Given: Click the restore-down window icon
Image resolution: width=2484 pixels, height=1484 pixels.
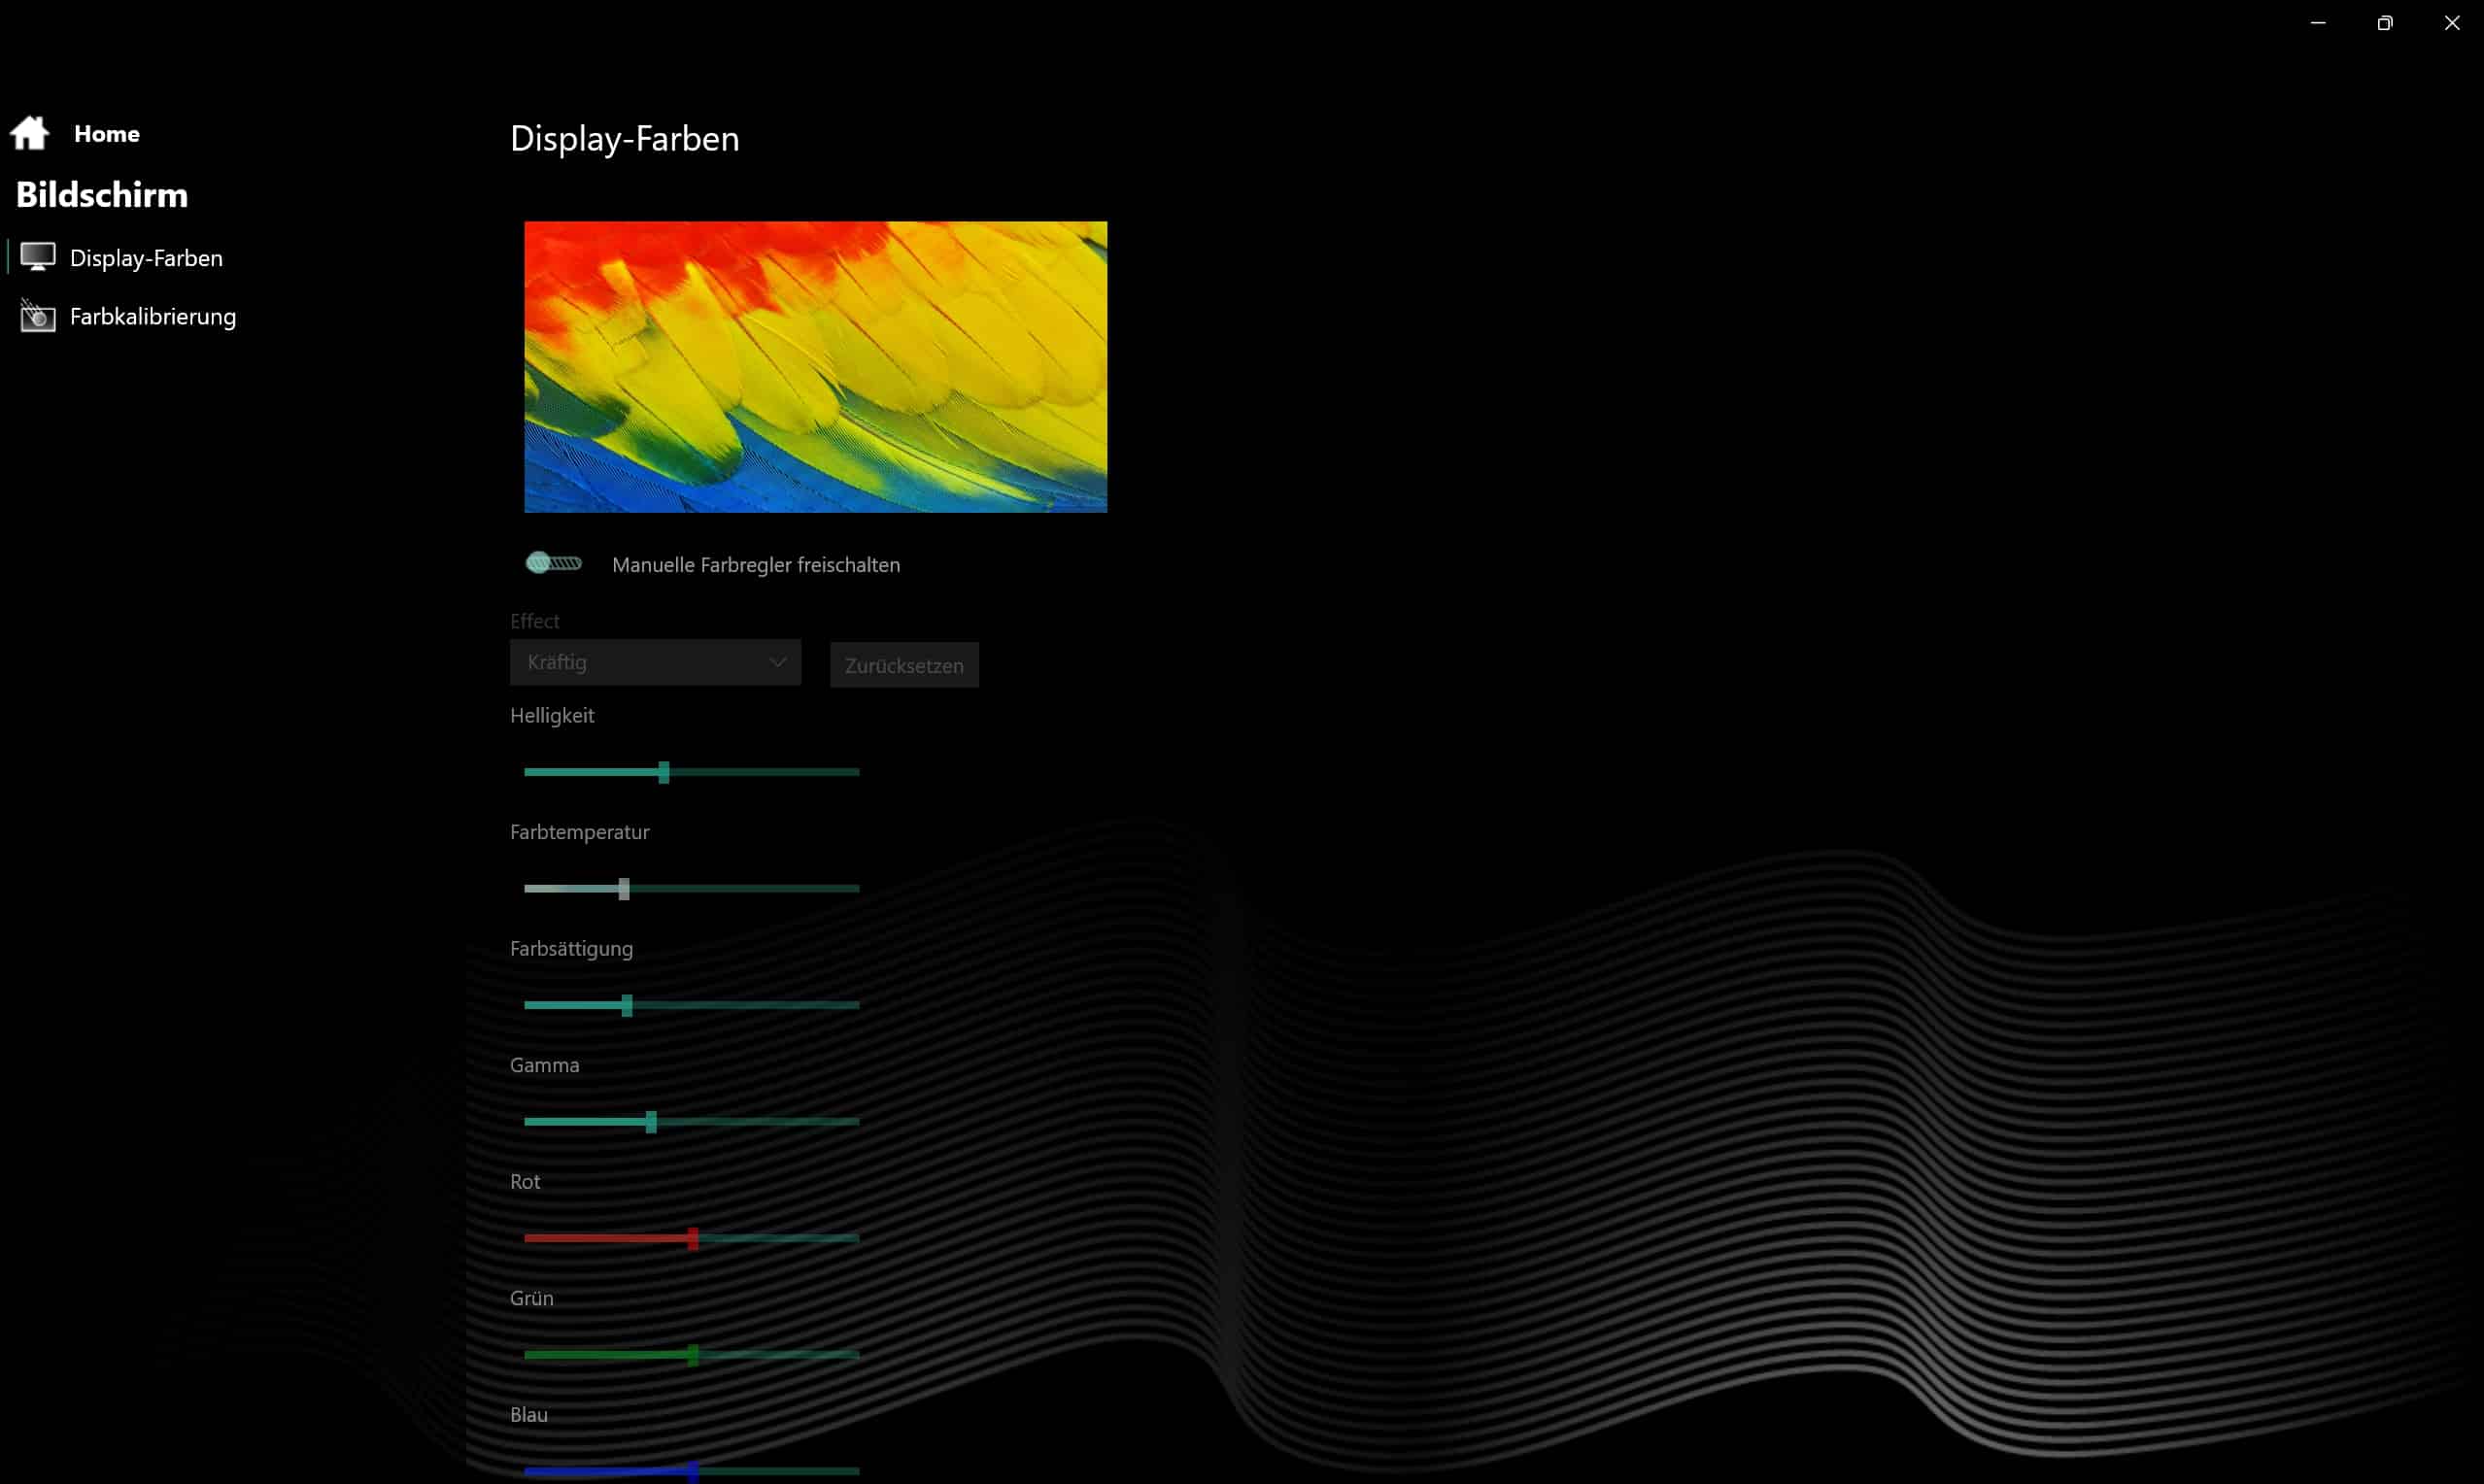Looking at the screenshot, I should (2384, 23).
